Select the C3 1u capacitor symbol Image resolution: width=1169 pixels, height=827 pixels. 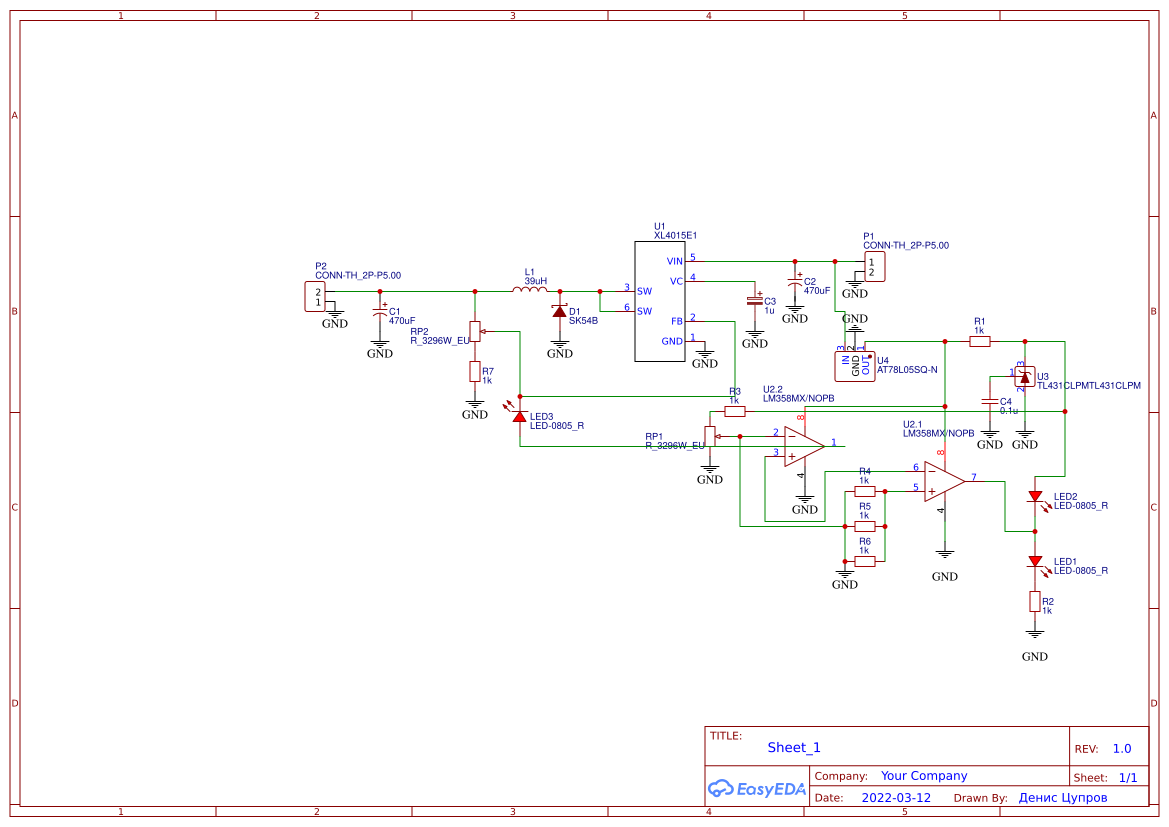click(x=755, y=301)
